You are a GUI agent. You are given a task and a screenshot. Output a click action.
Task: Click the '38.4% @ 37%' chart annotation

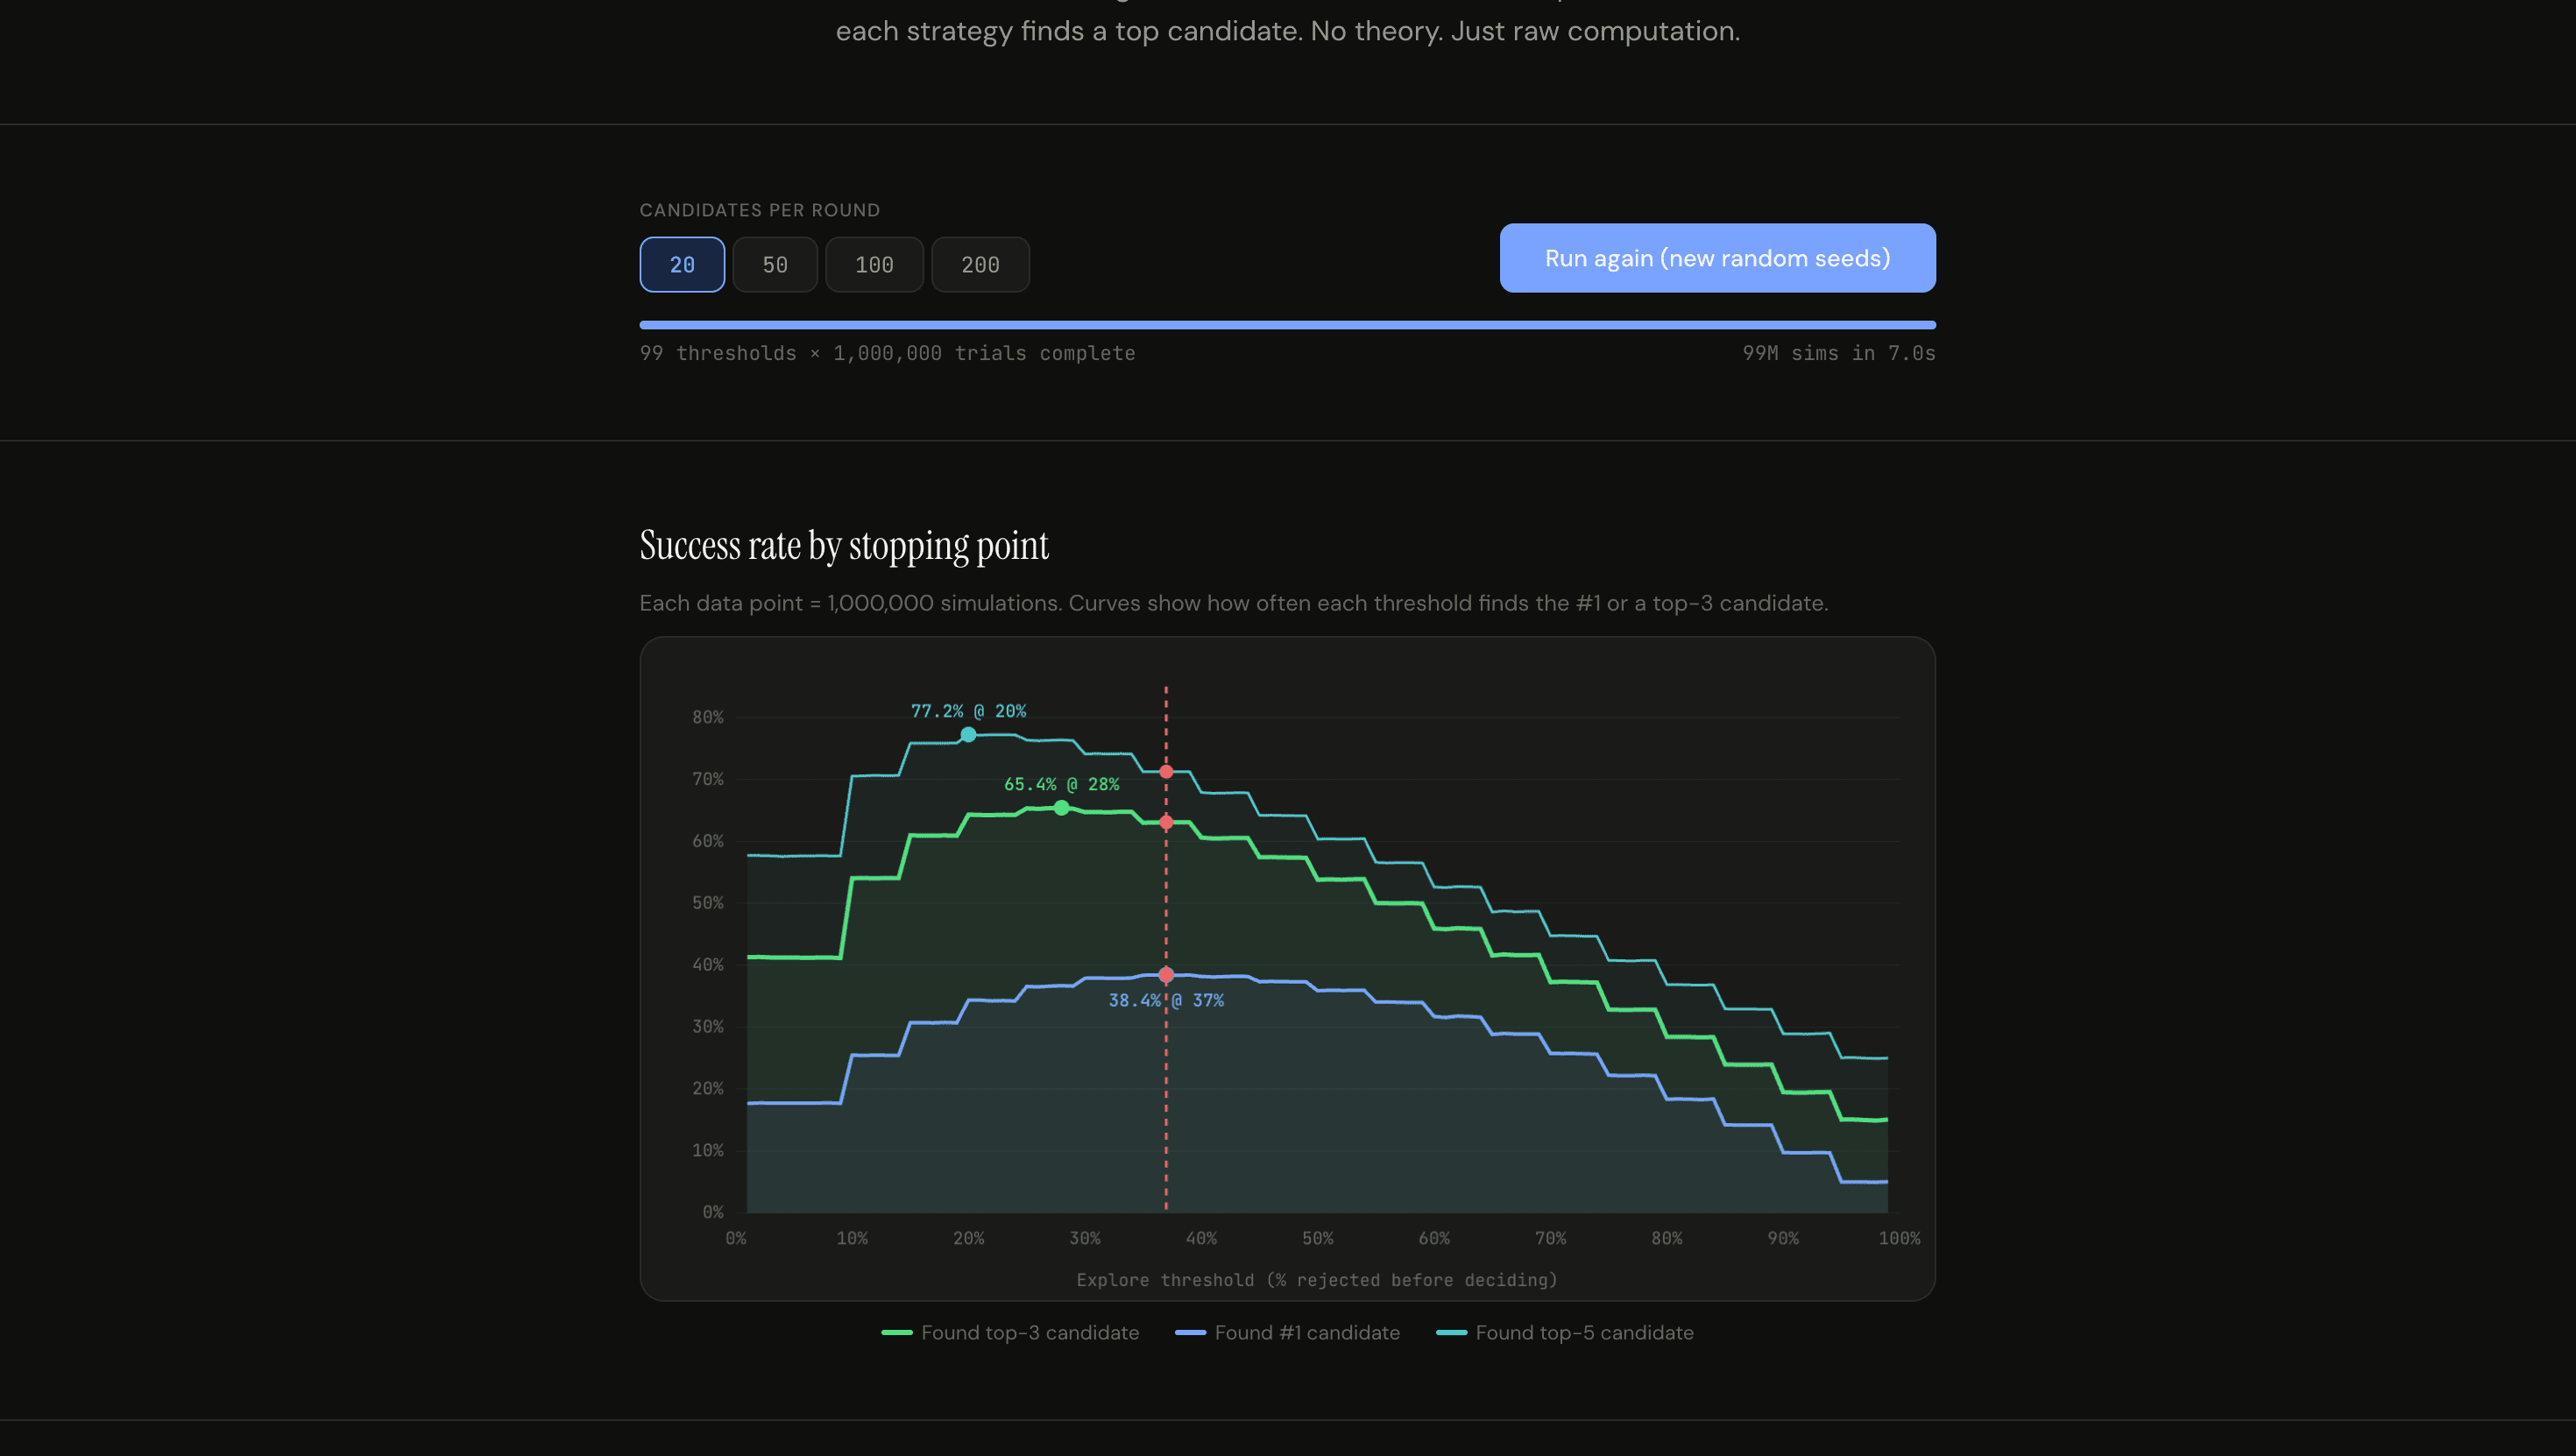click(1166, 1000)
